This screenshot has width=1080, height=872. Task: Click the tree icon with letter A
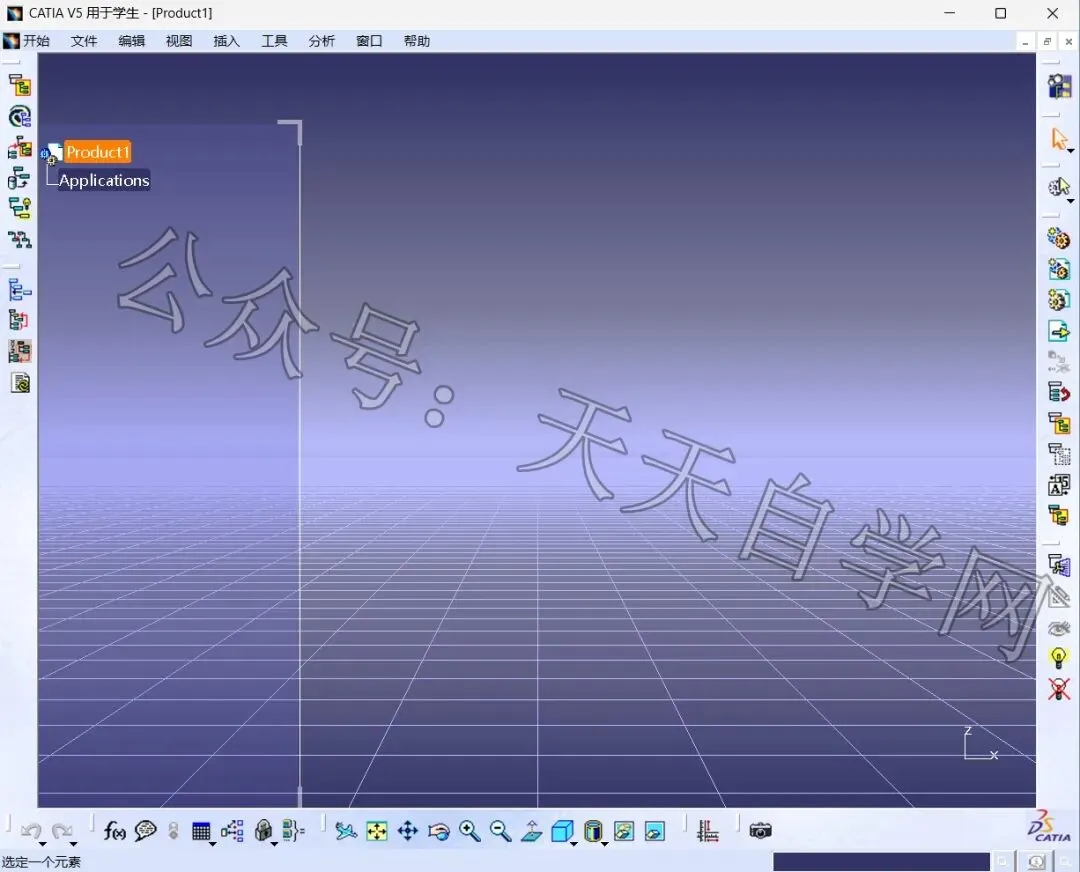tap(1059, 485)
